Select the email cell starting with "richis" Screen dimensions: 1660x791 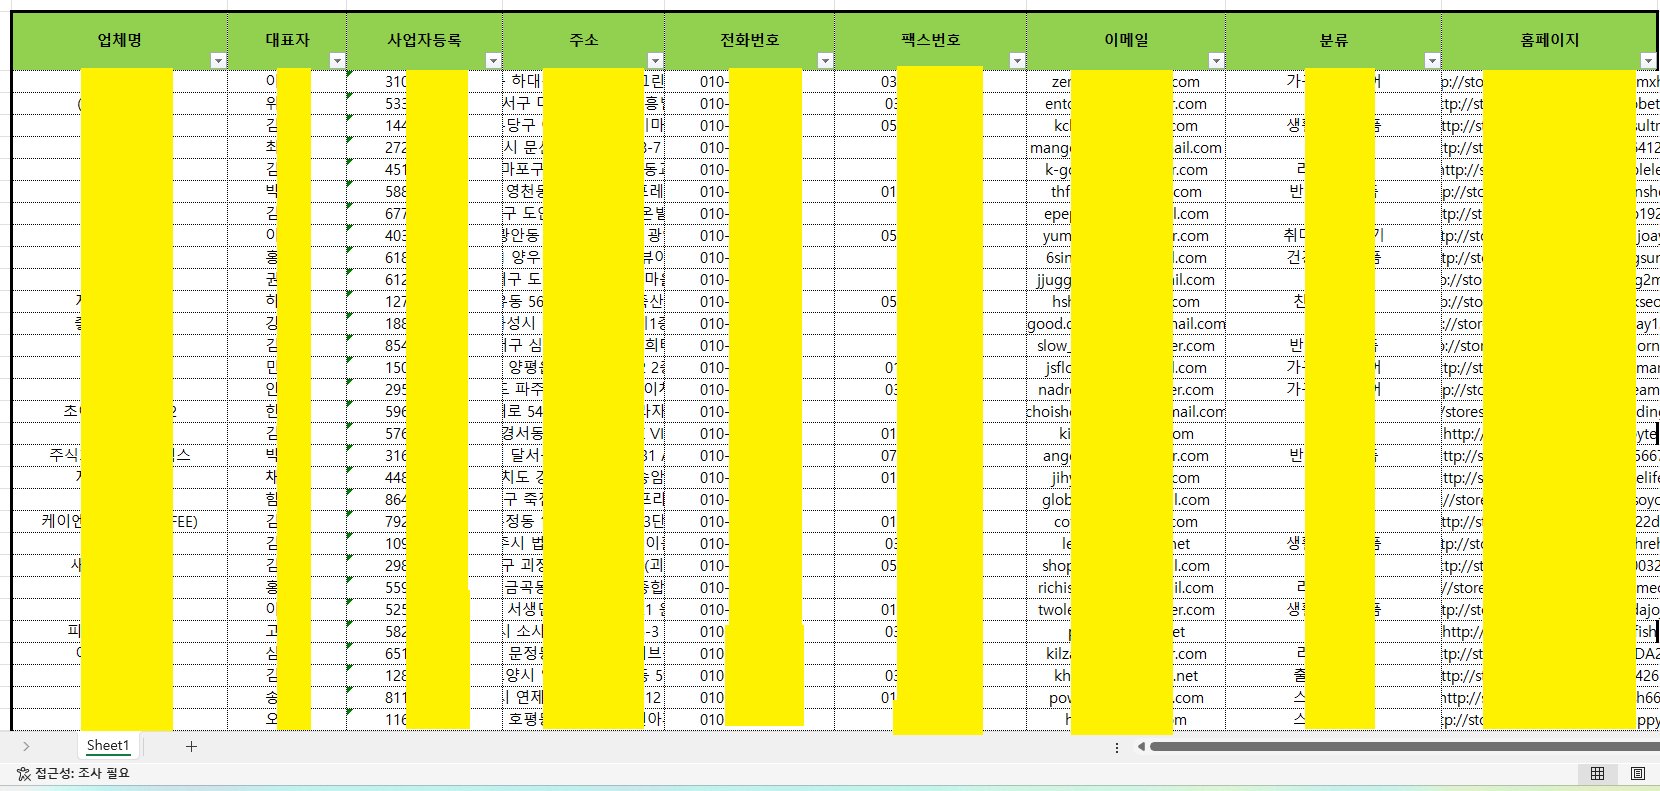[1126, 588]
